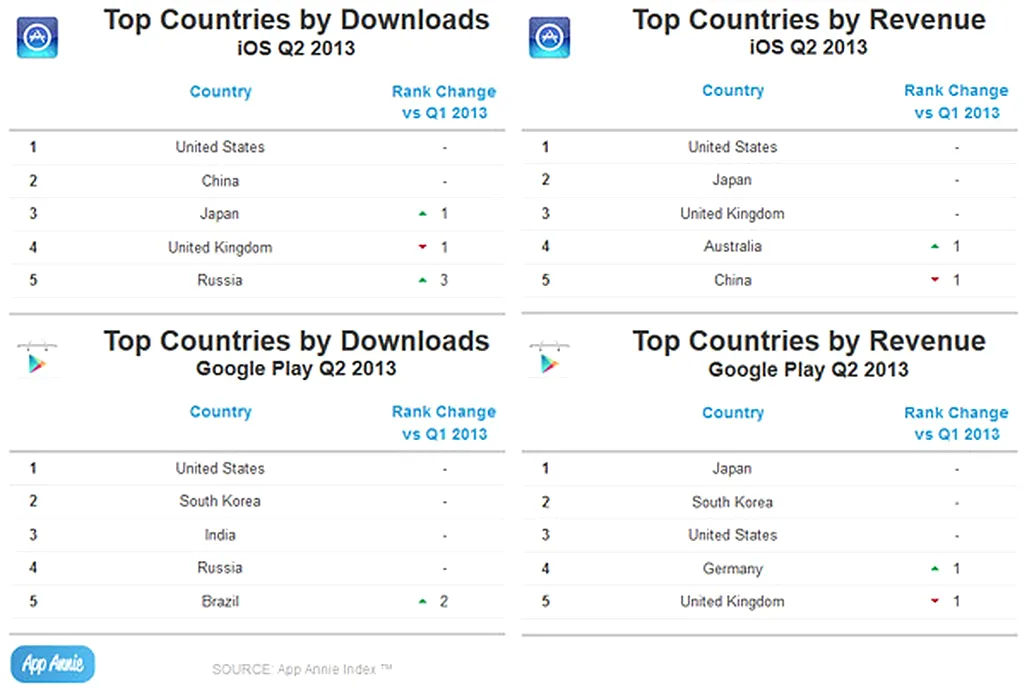This screenshot has width=1027, height=700.
Task: Click green up arrow in the Brazil row
Action: tap(423, 602)
